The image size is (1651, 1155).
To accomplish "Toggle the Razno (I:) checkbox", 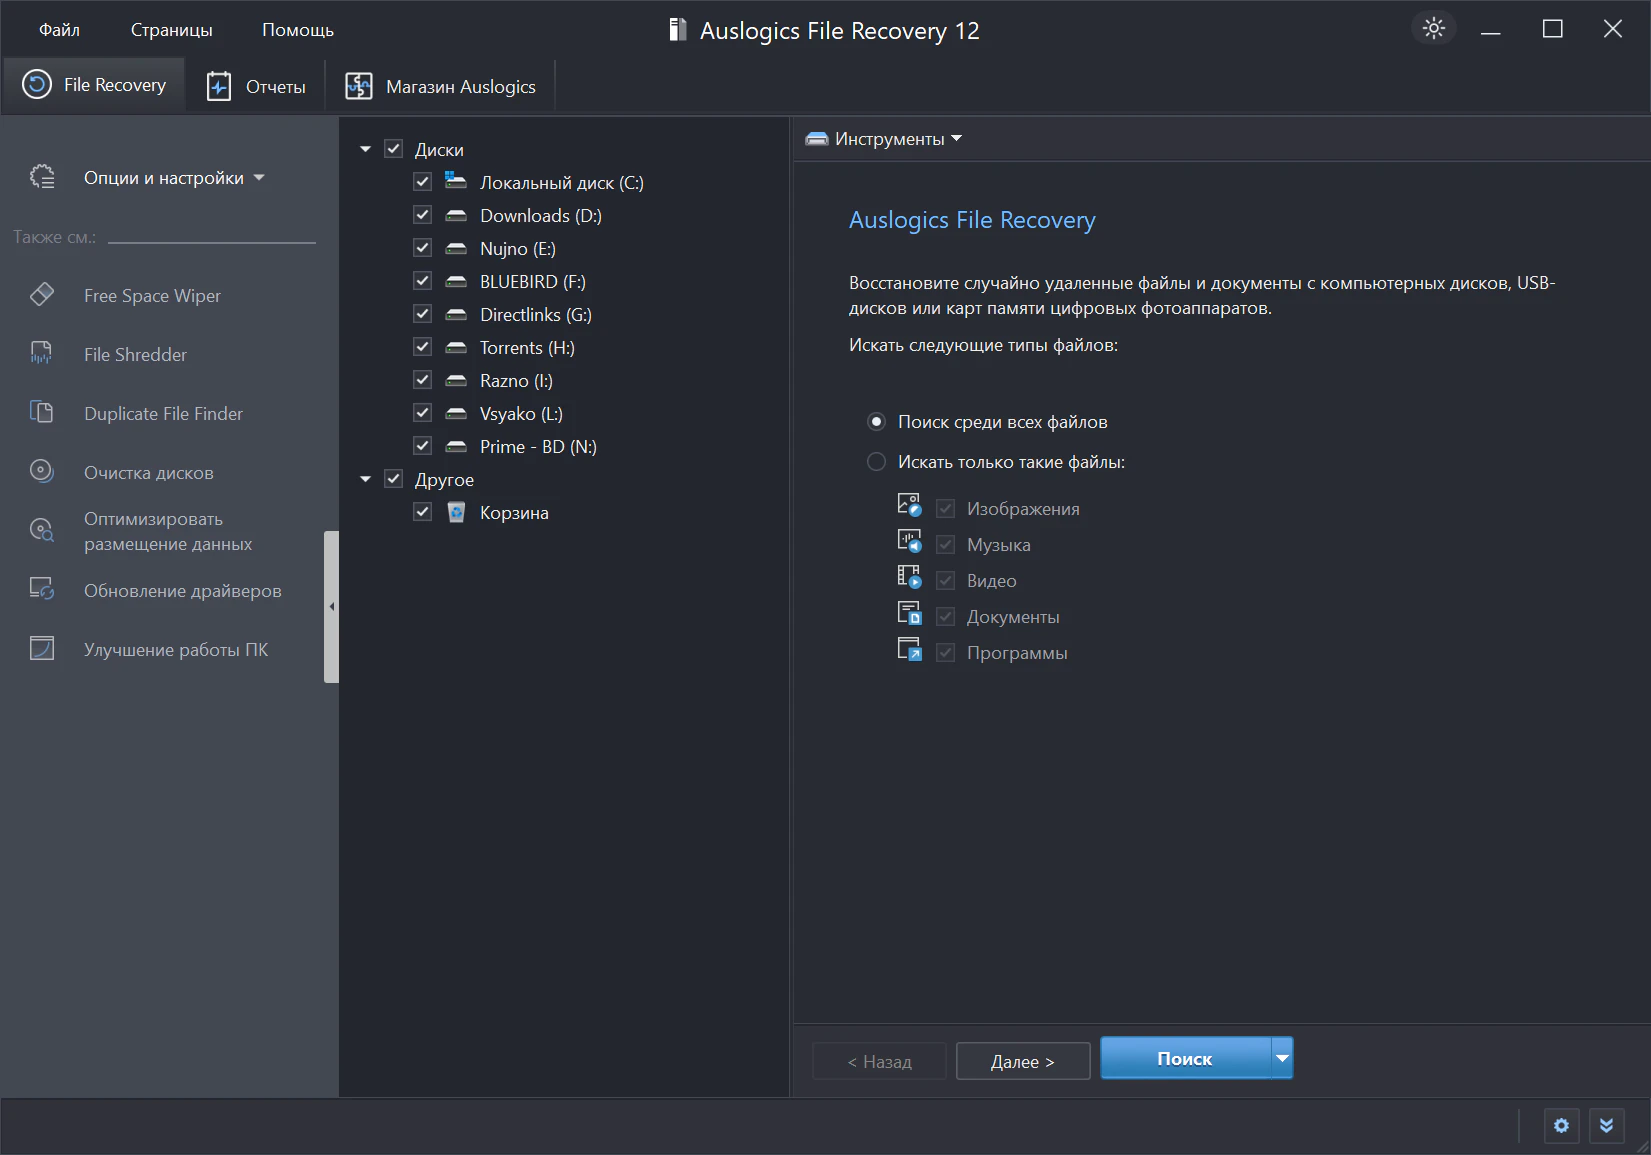I will 423,380.
